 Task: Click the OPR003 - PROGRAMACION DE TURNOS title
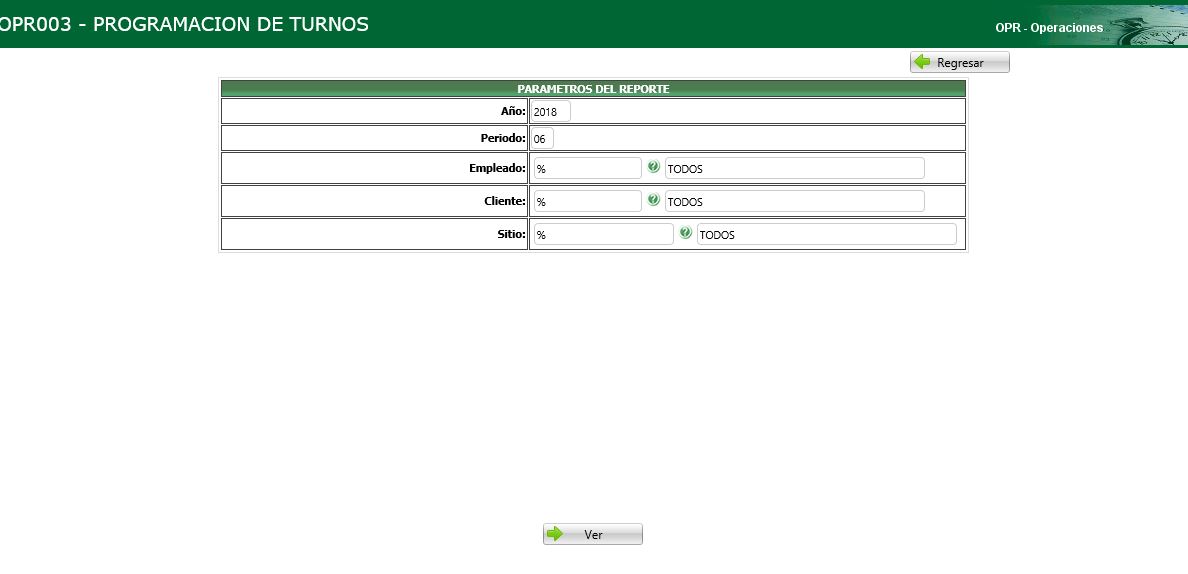(x=184, y=24)
